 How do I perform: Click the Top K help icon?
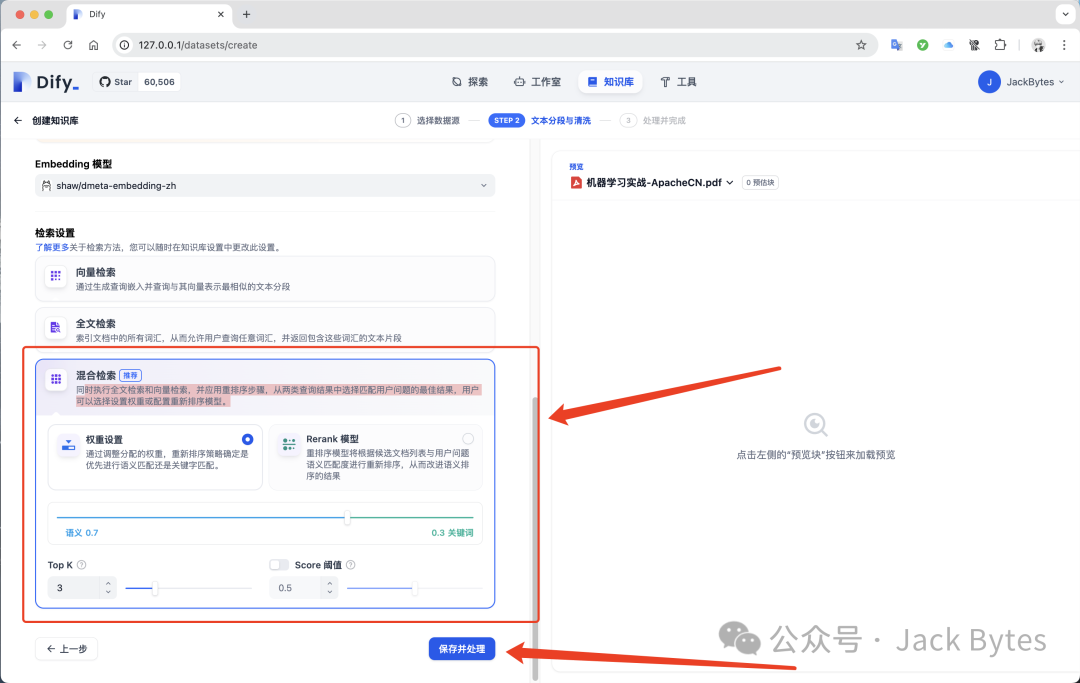click(82, 565)
